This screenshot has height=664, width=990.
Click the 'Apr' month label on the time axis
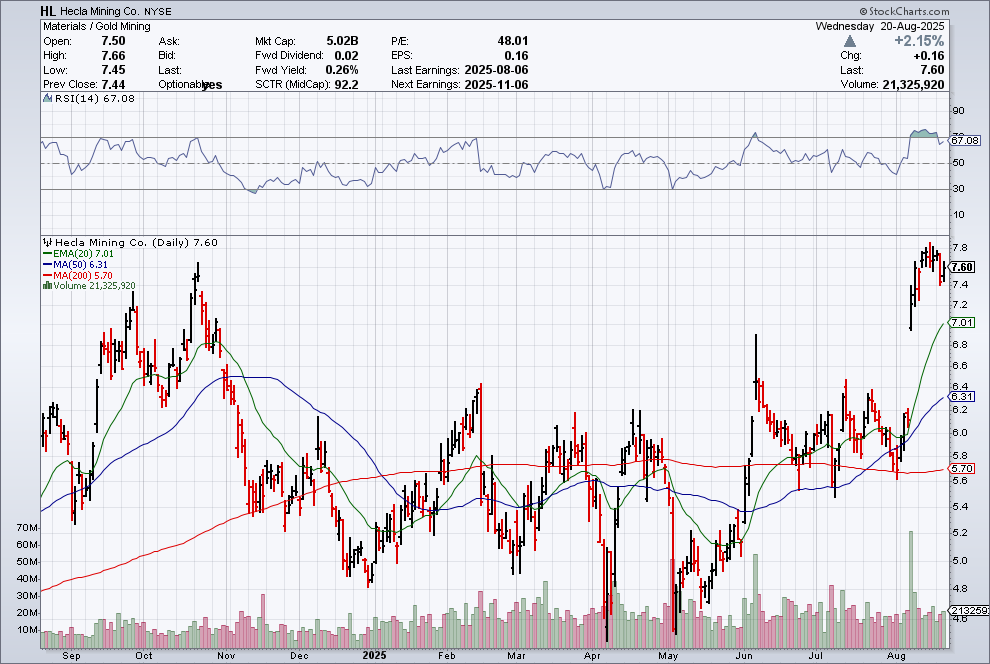coord(592,656)
